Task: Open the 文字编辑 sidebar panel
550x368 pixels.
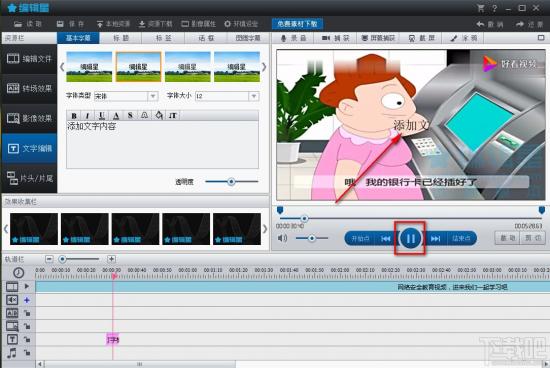Action: tap(29, 148)
